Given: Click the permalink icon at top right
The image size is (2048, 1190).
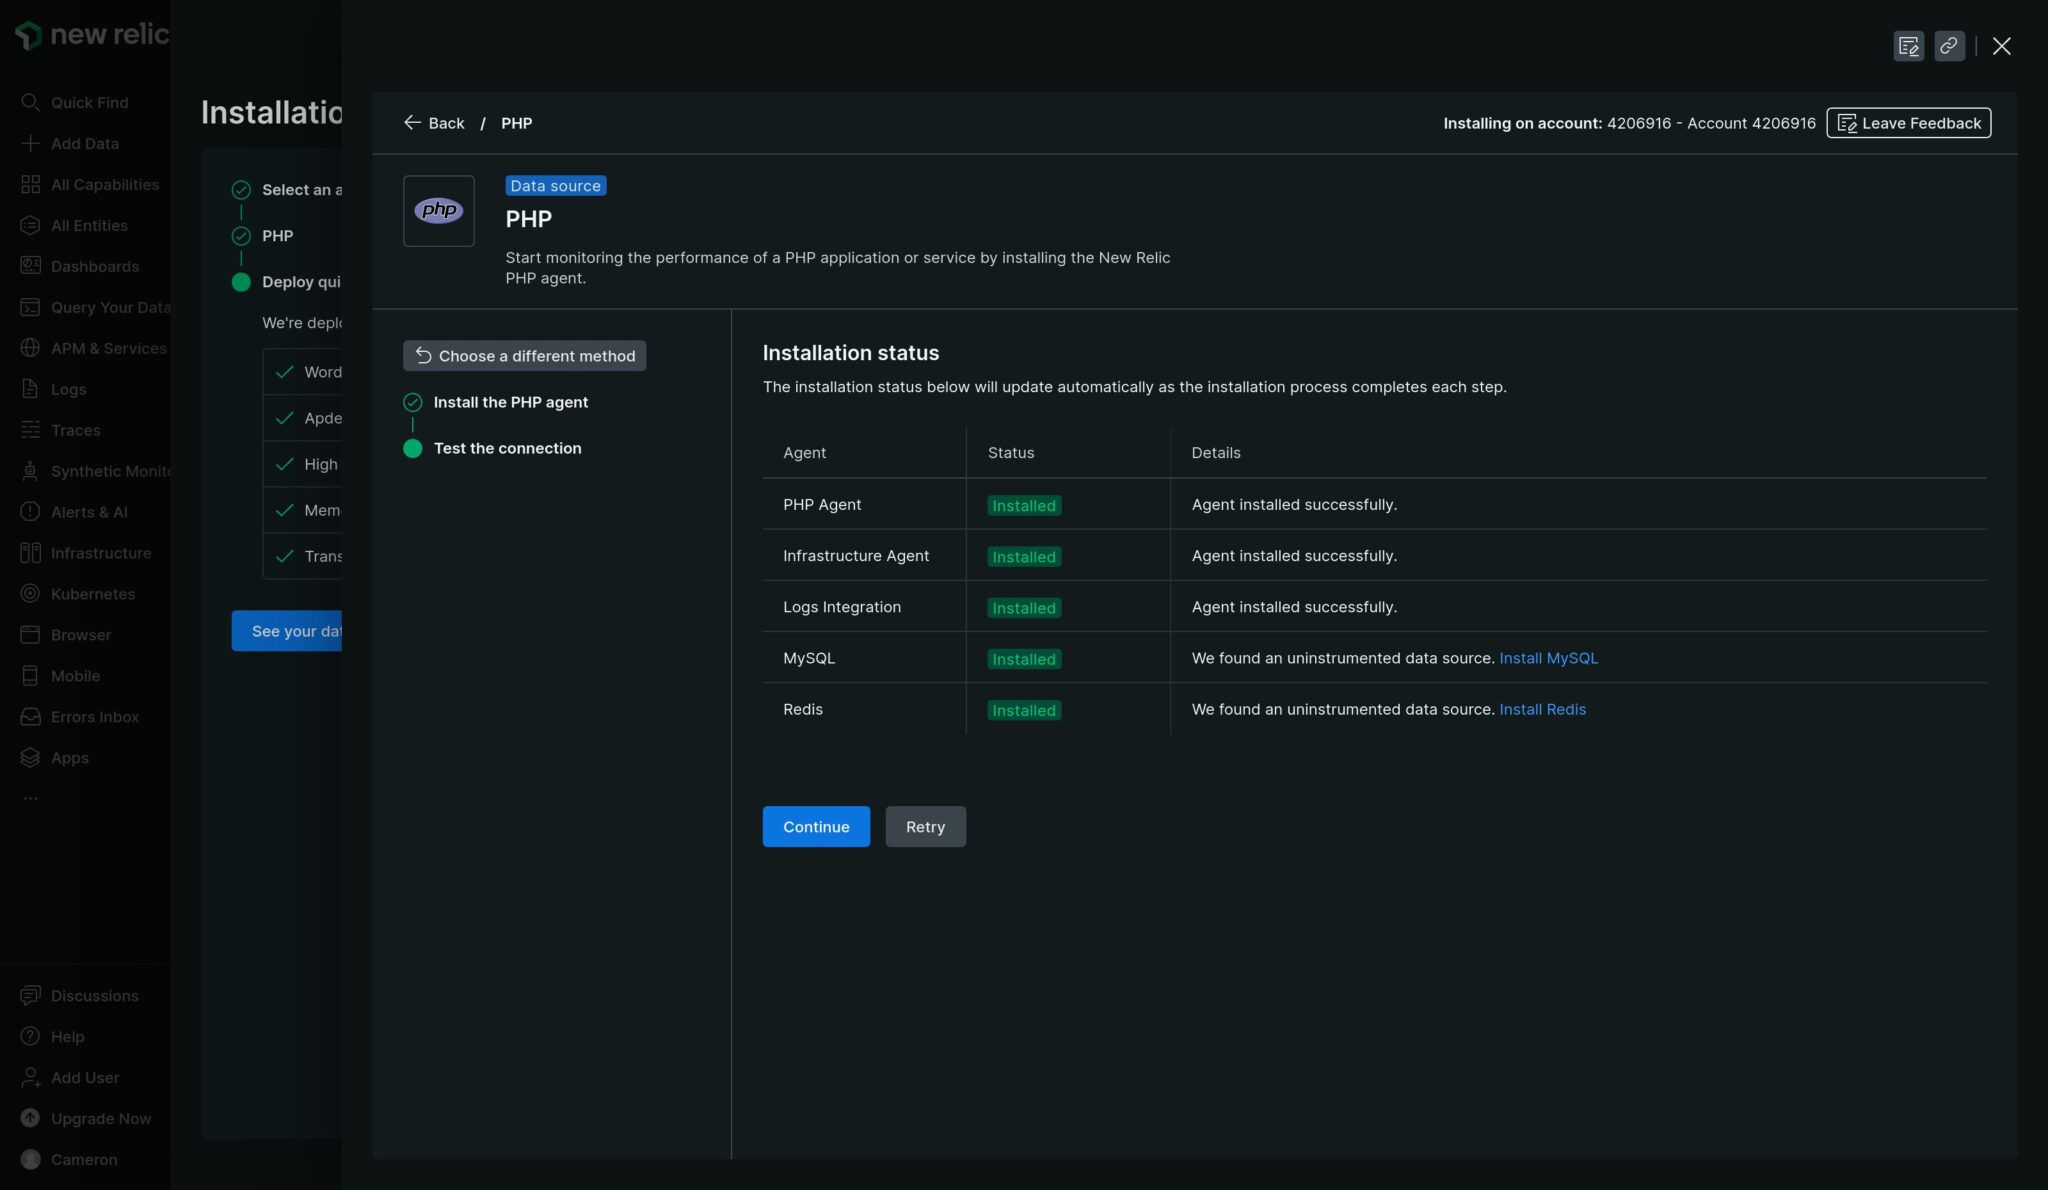Looking at the screenshot, I should pos(1948,46).
